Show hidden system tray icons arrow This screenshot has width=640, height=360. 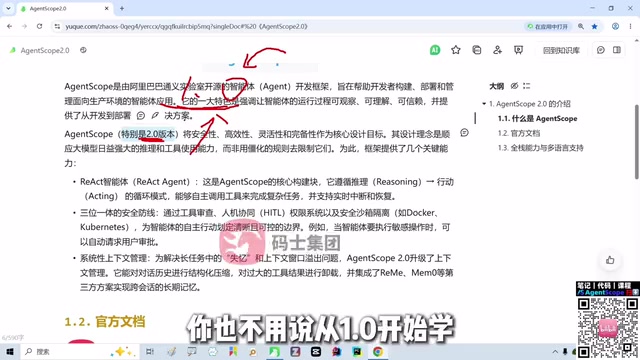(555, 352)
